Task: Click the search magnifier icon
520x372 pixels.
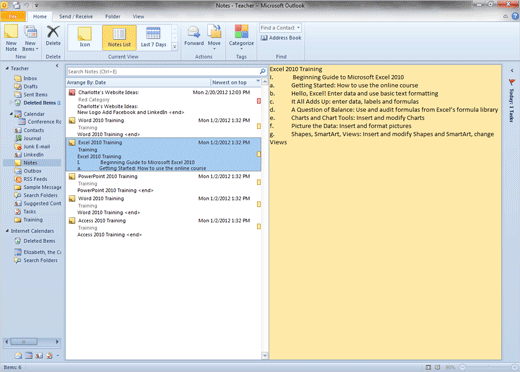Action: (x=263, y=71)
